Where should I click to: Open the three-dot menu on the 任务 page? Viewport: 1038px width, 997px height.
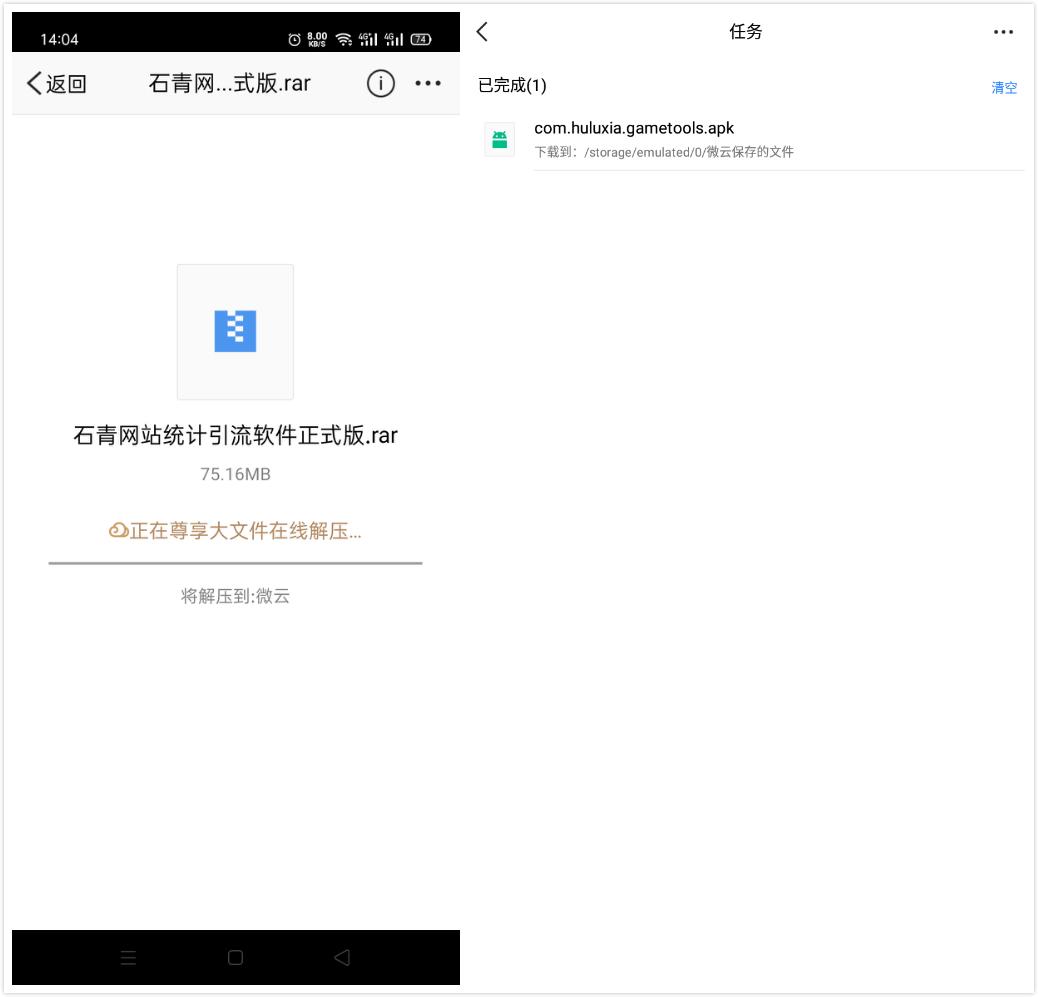tap(1003, 32)
